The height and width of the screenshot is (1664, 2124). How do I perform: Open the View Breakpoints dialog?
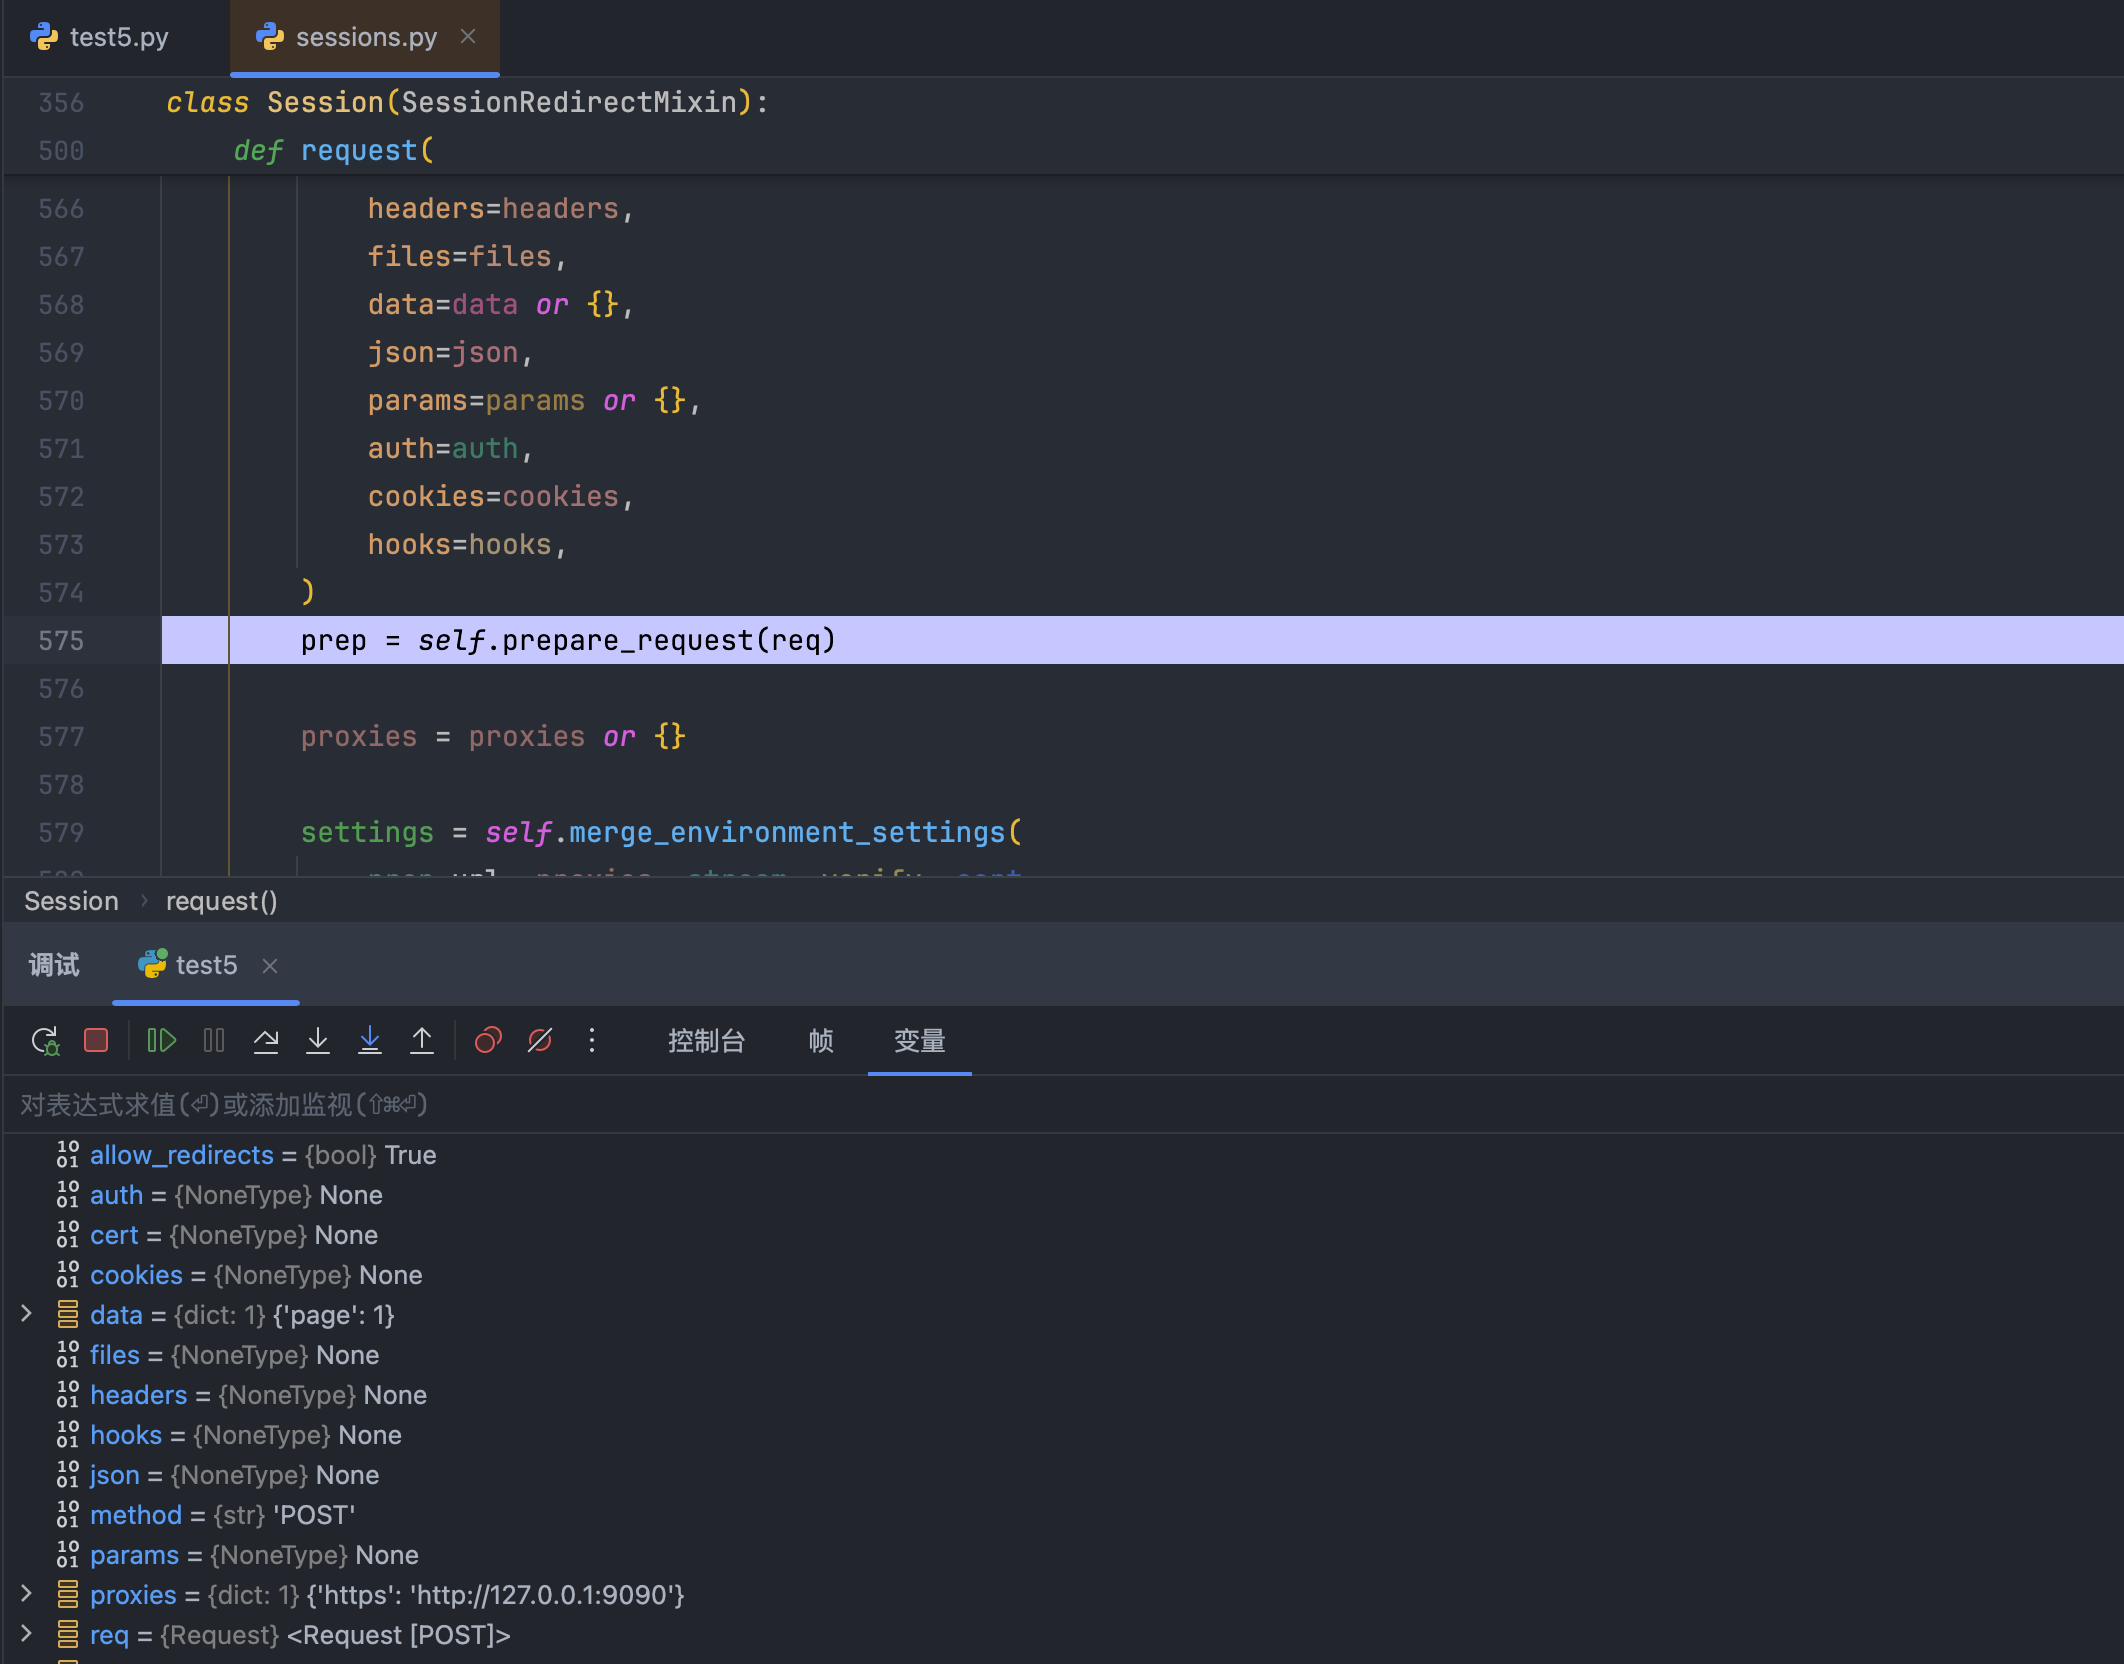coord(488,1041)
